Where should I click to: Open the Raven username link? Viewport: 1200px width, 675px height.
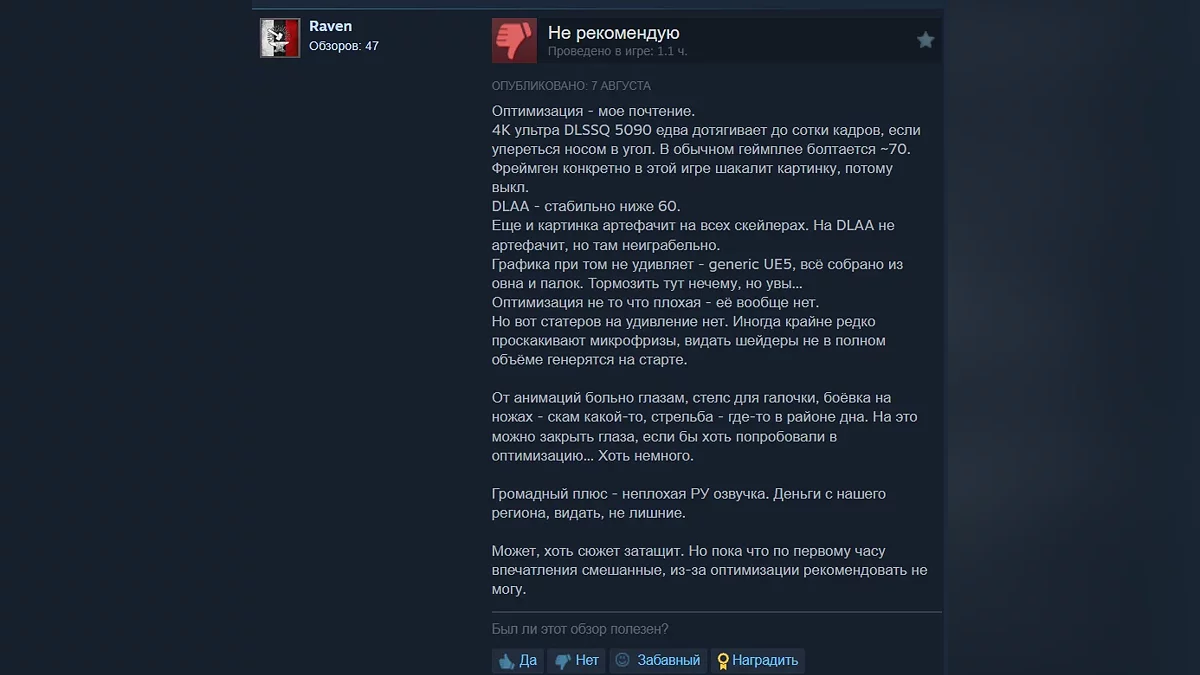click(330, 26)
